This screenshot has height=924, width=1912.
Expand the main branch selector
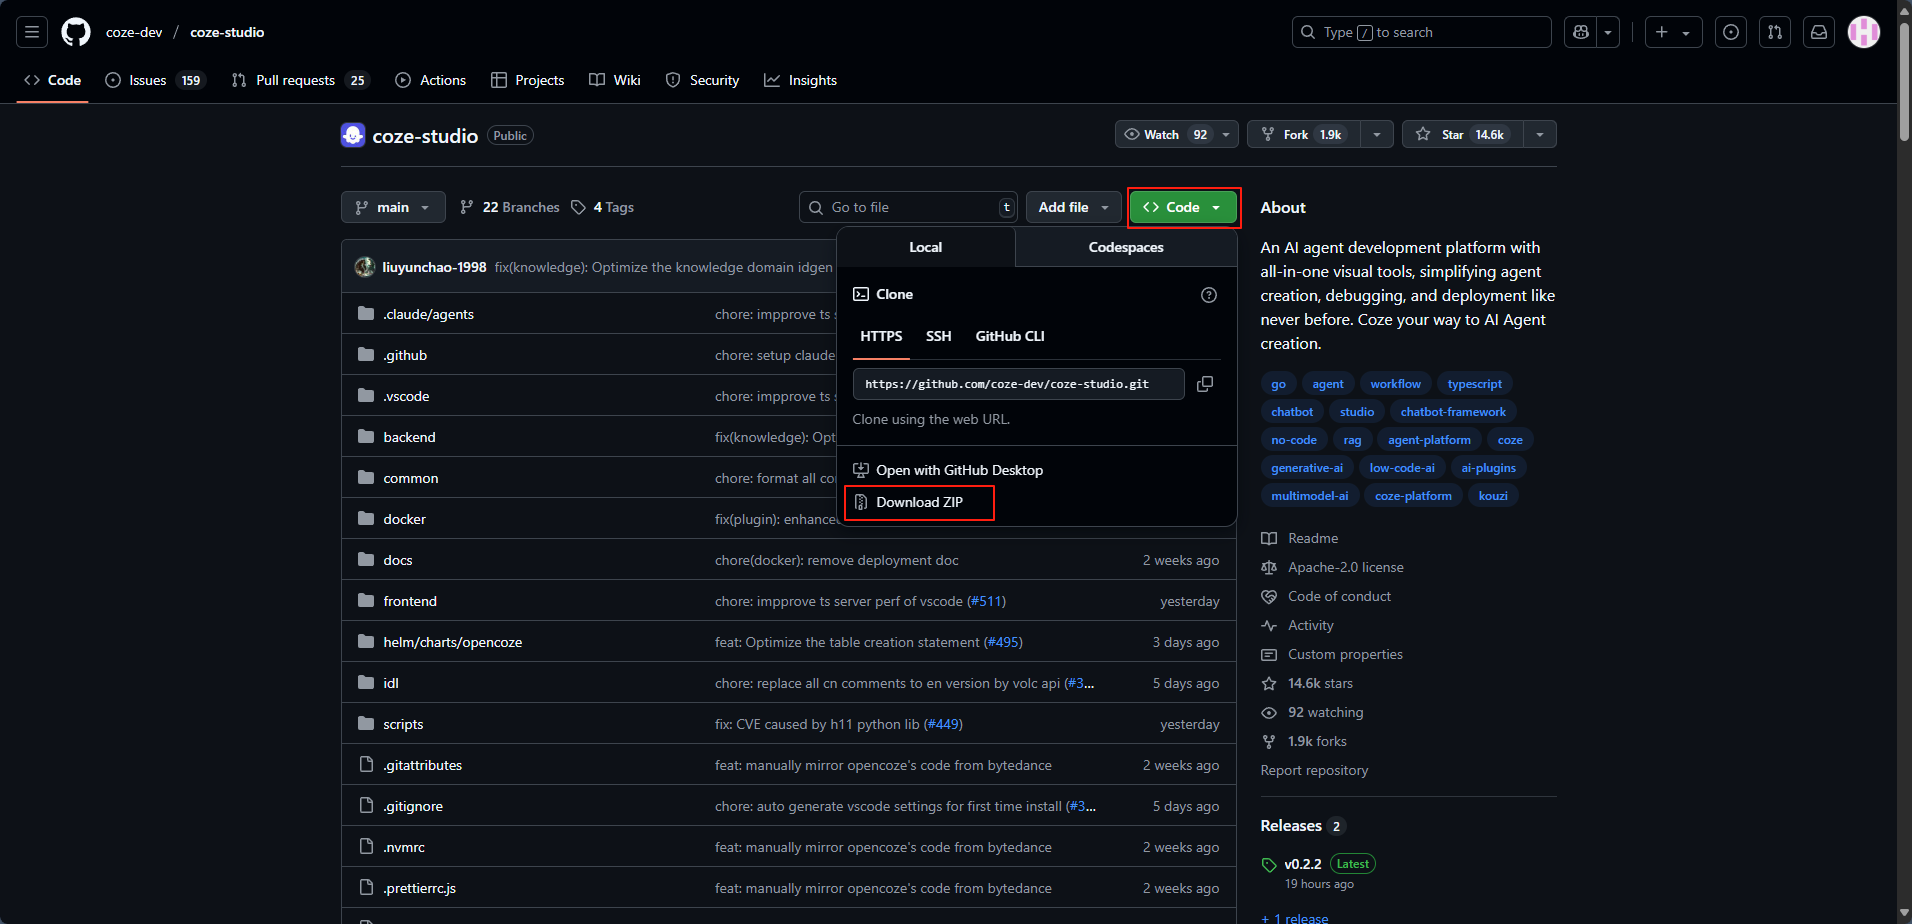click(x=393, y=207)
